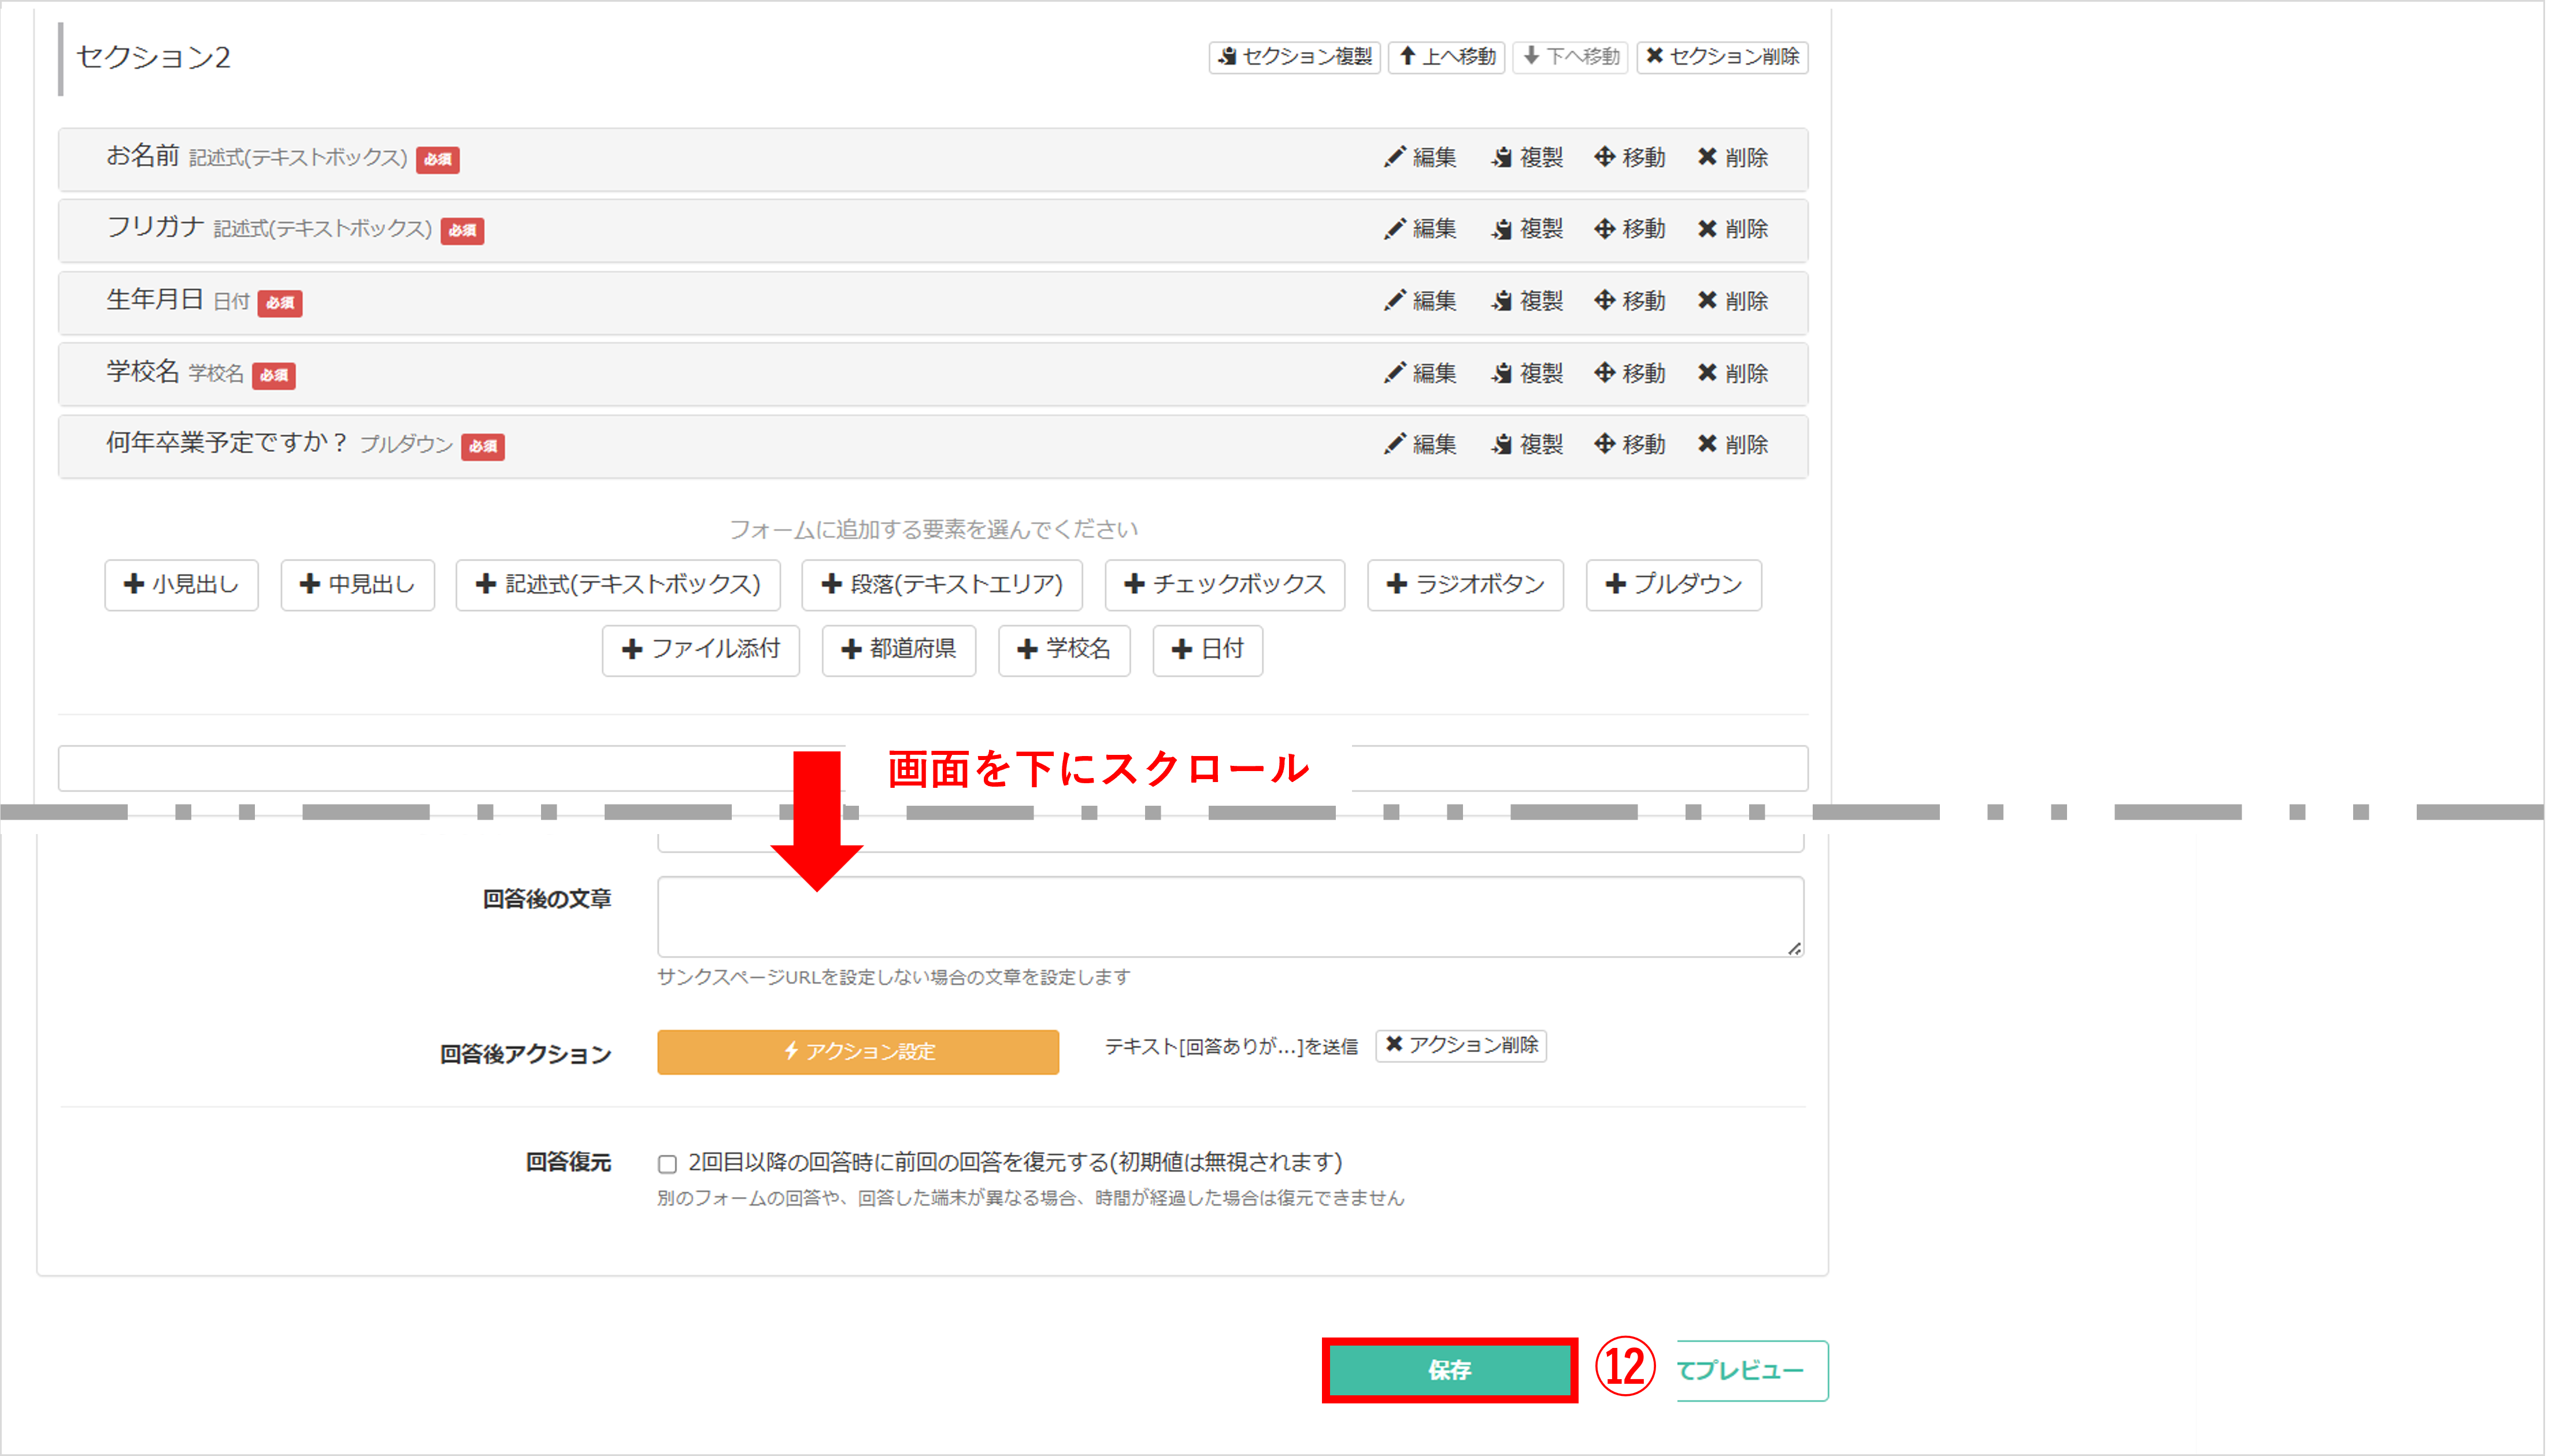Viewport: 2552px width, 1456px height.
Task: Enable 回答復元 checkbox
Action: click(x=668, y=1164)
